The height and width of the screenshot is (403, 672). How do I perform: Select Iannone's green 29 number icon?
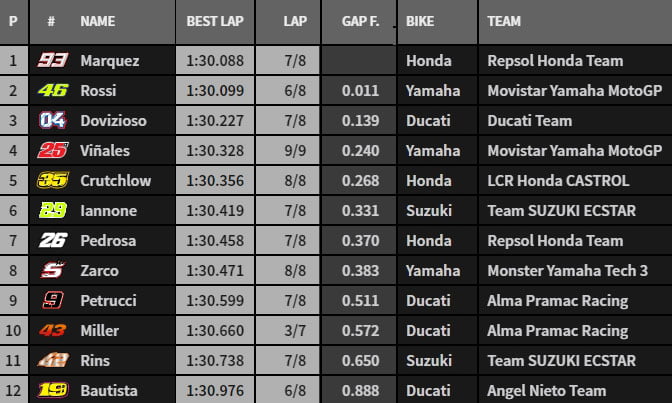click(51, 210)
